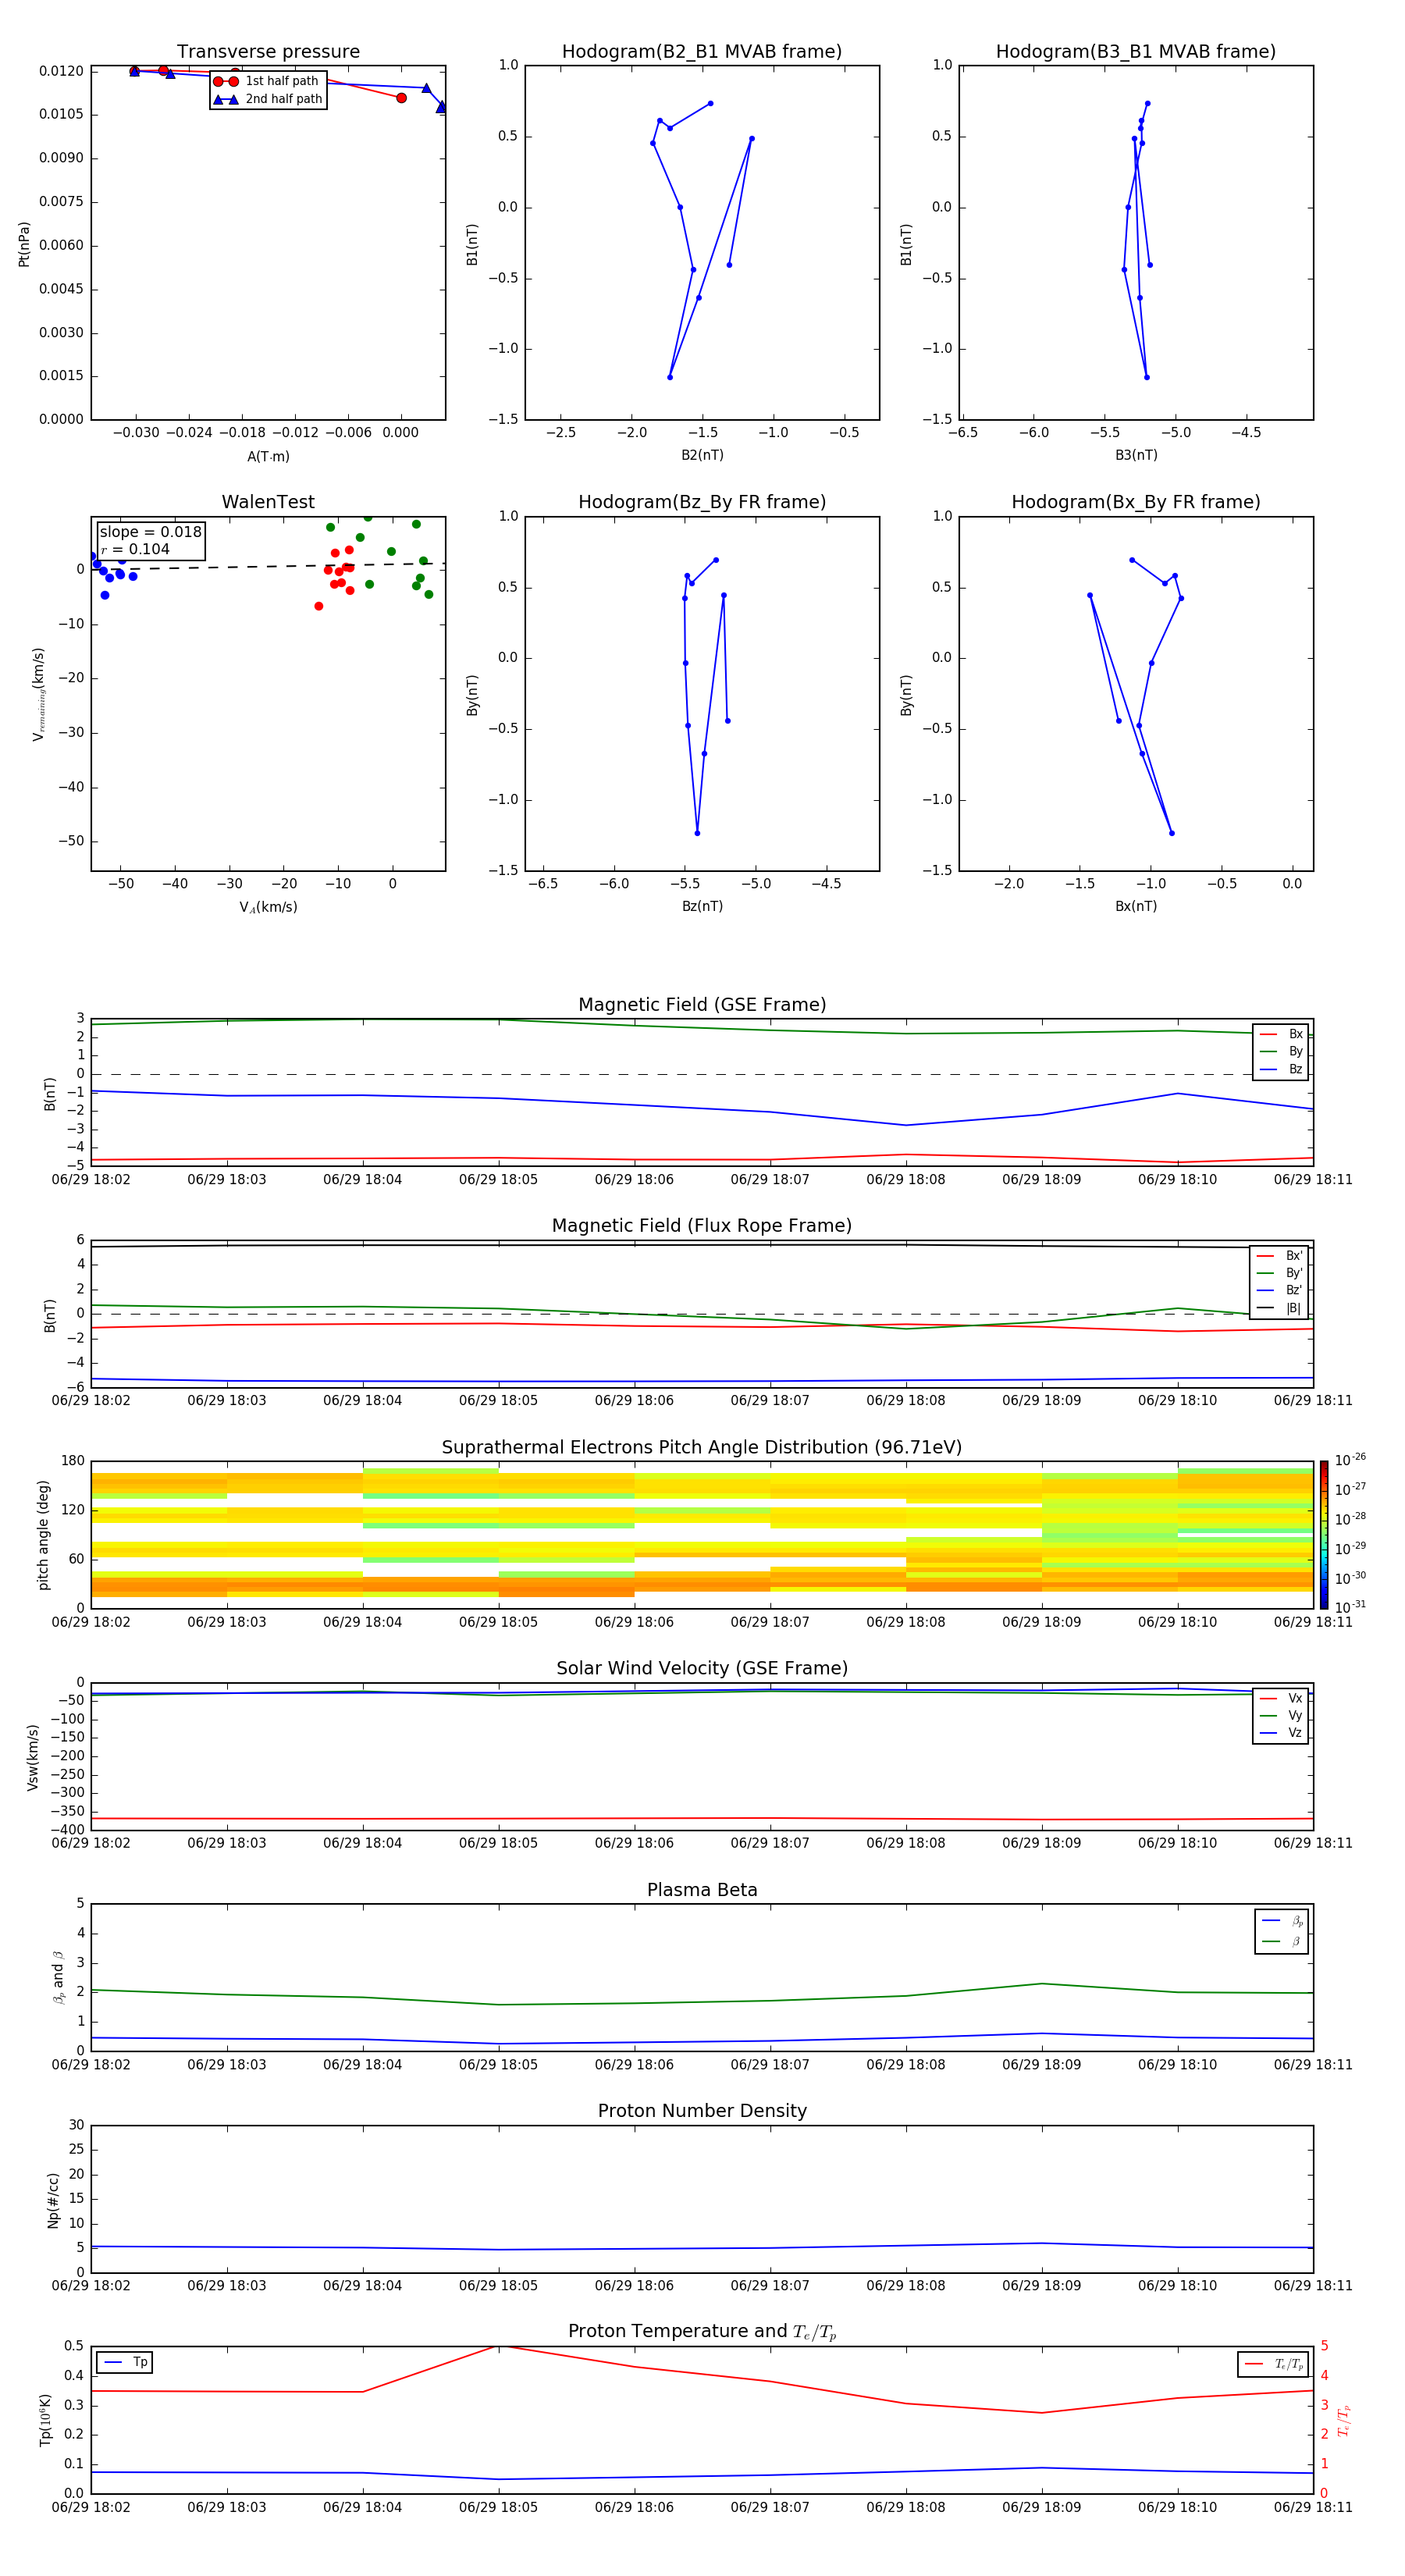The height and width of the screenshot is (2576, 1405).
Task: Click the '0.0120' y-tick of transverse pressure
Action: tap(61, 71)
